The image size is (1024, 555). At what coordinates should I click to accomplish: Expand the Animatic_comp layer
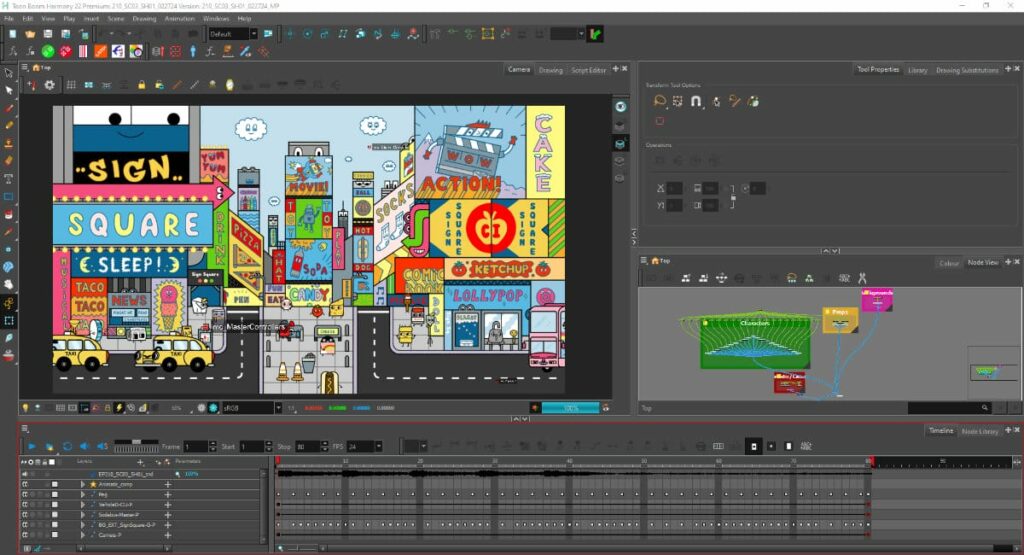coord(83,484)
